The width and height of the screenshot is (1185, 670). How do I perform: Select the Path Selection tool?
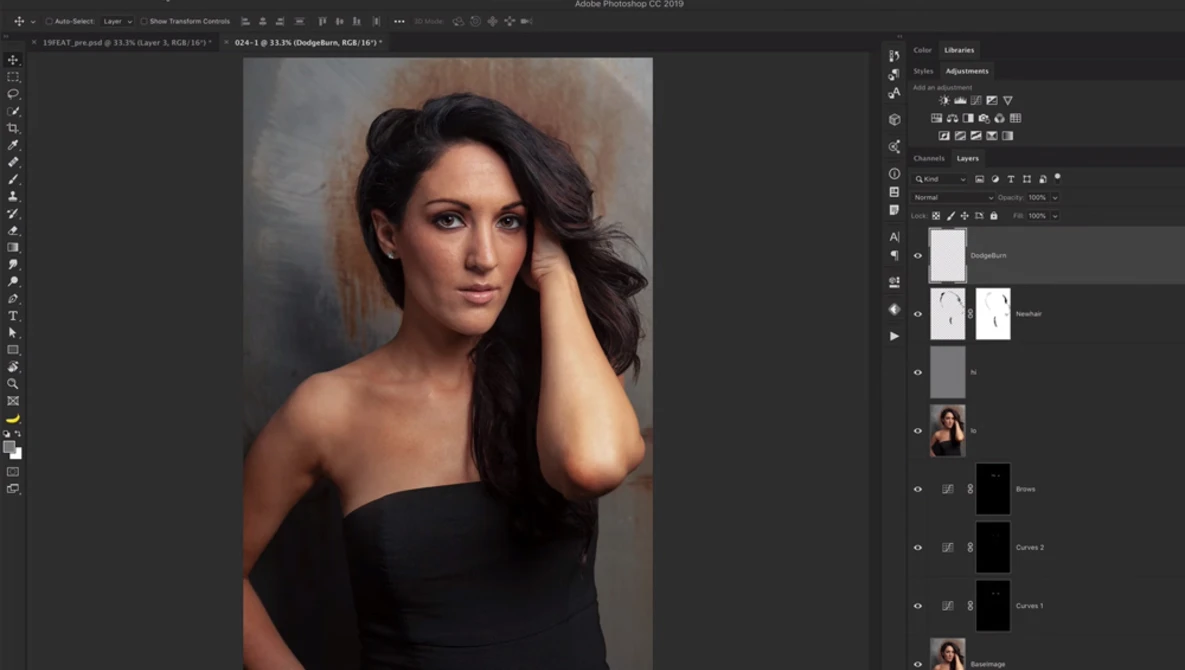13,333
